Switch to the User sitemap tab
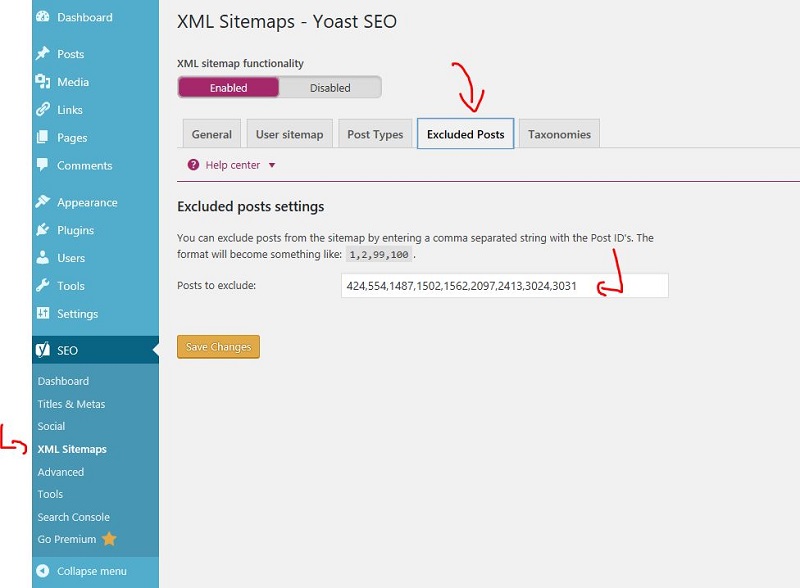The image size is (800, 588). coord(289,134)
